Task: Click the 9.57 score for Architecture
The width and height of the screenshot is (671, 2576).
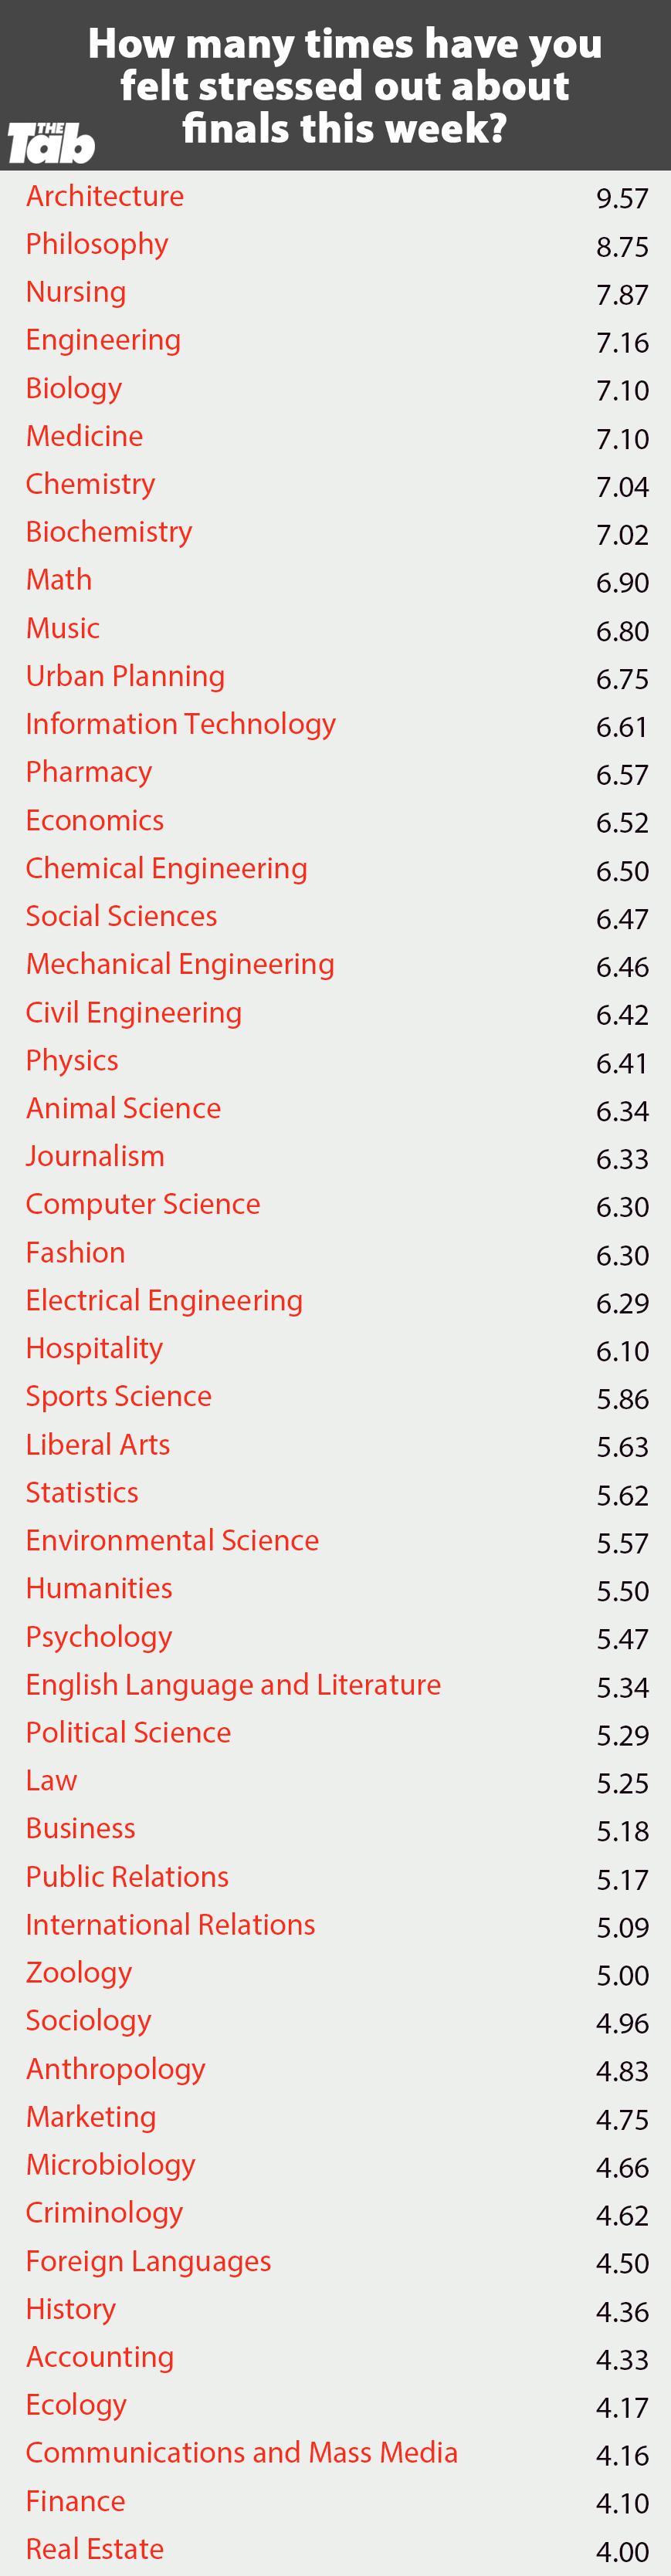Action: pyautogui.click(x=622, y=198)
